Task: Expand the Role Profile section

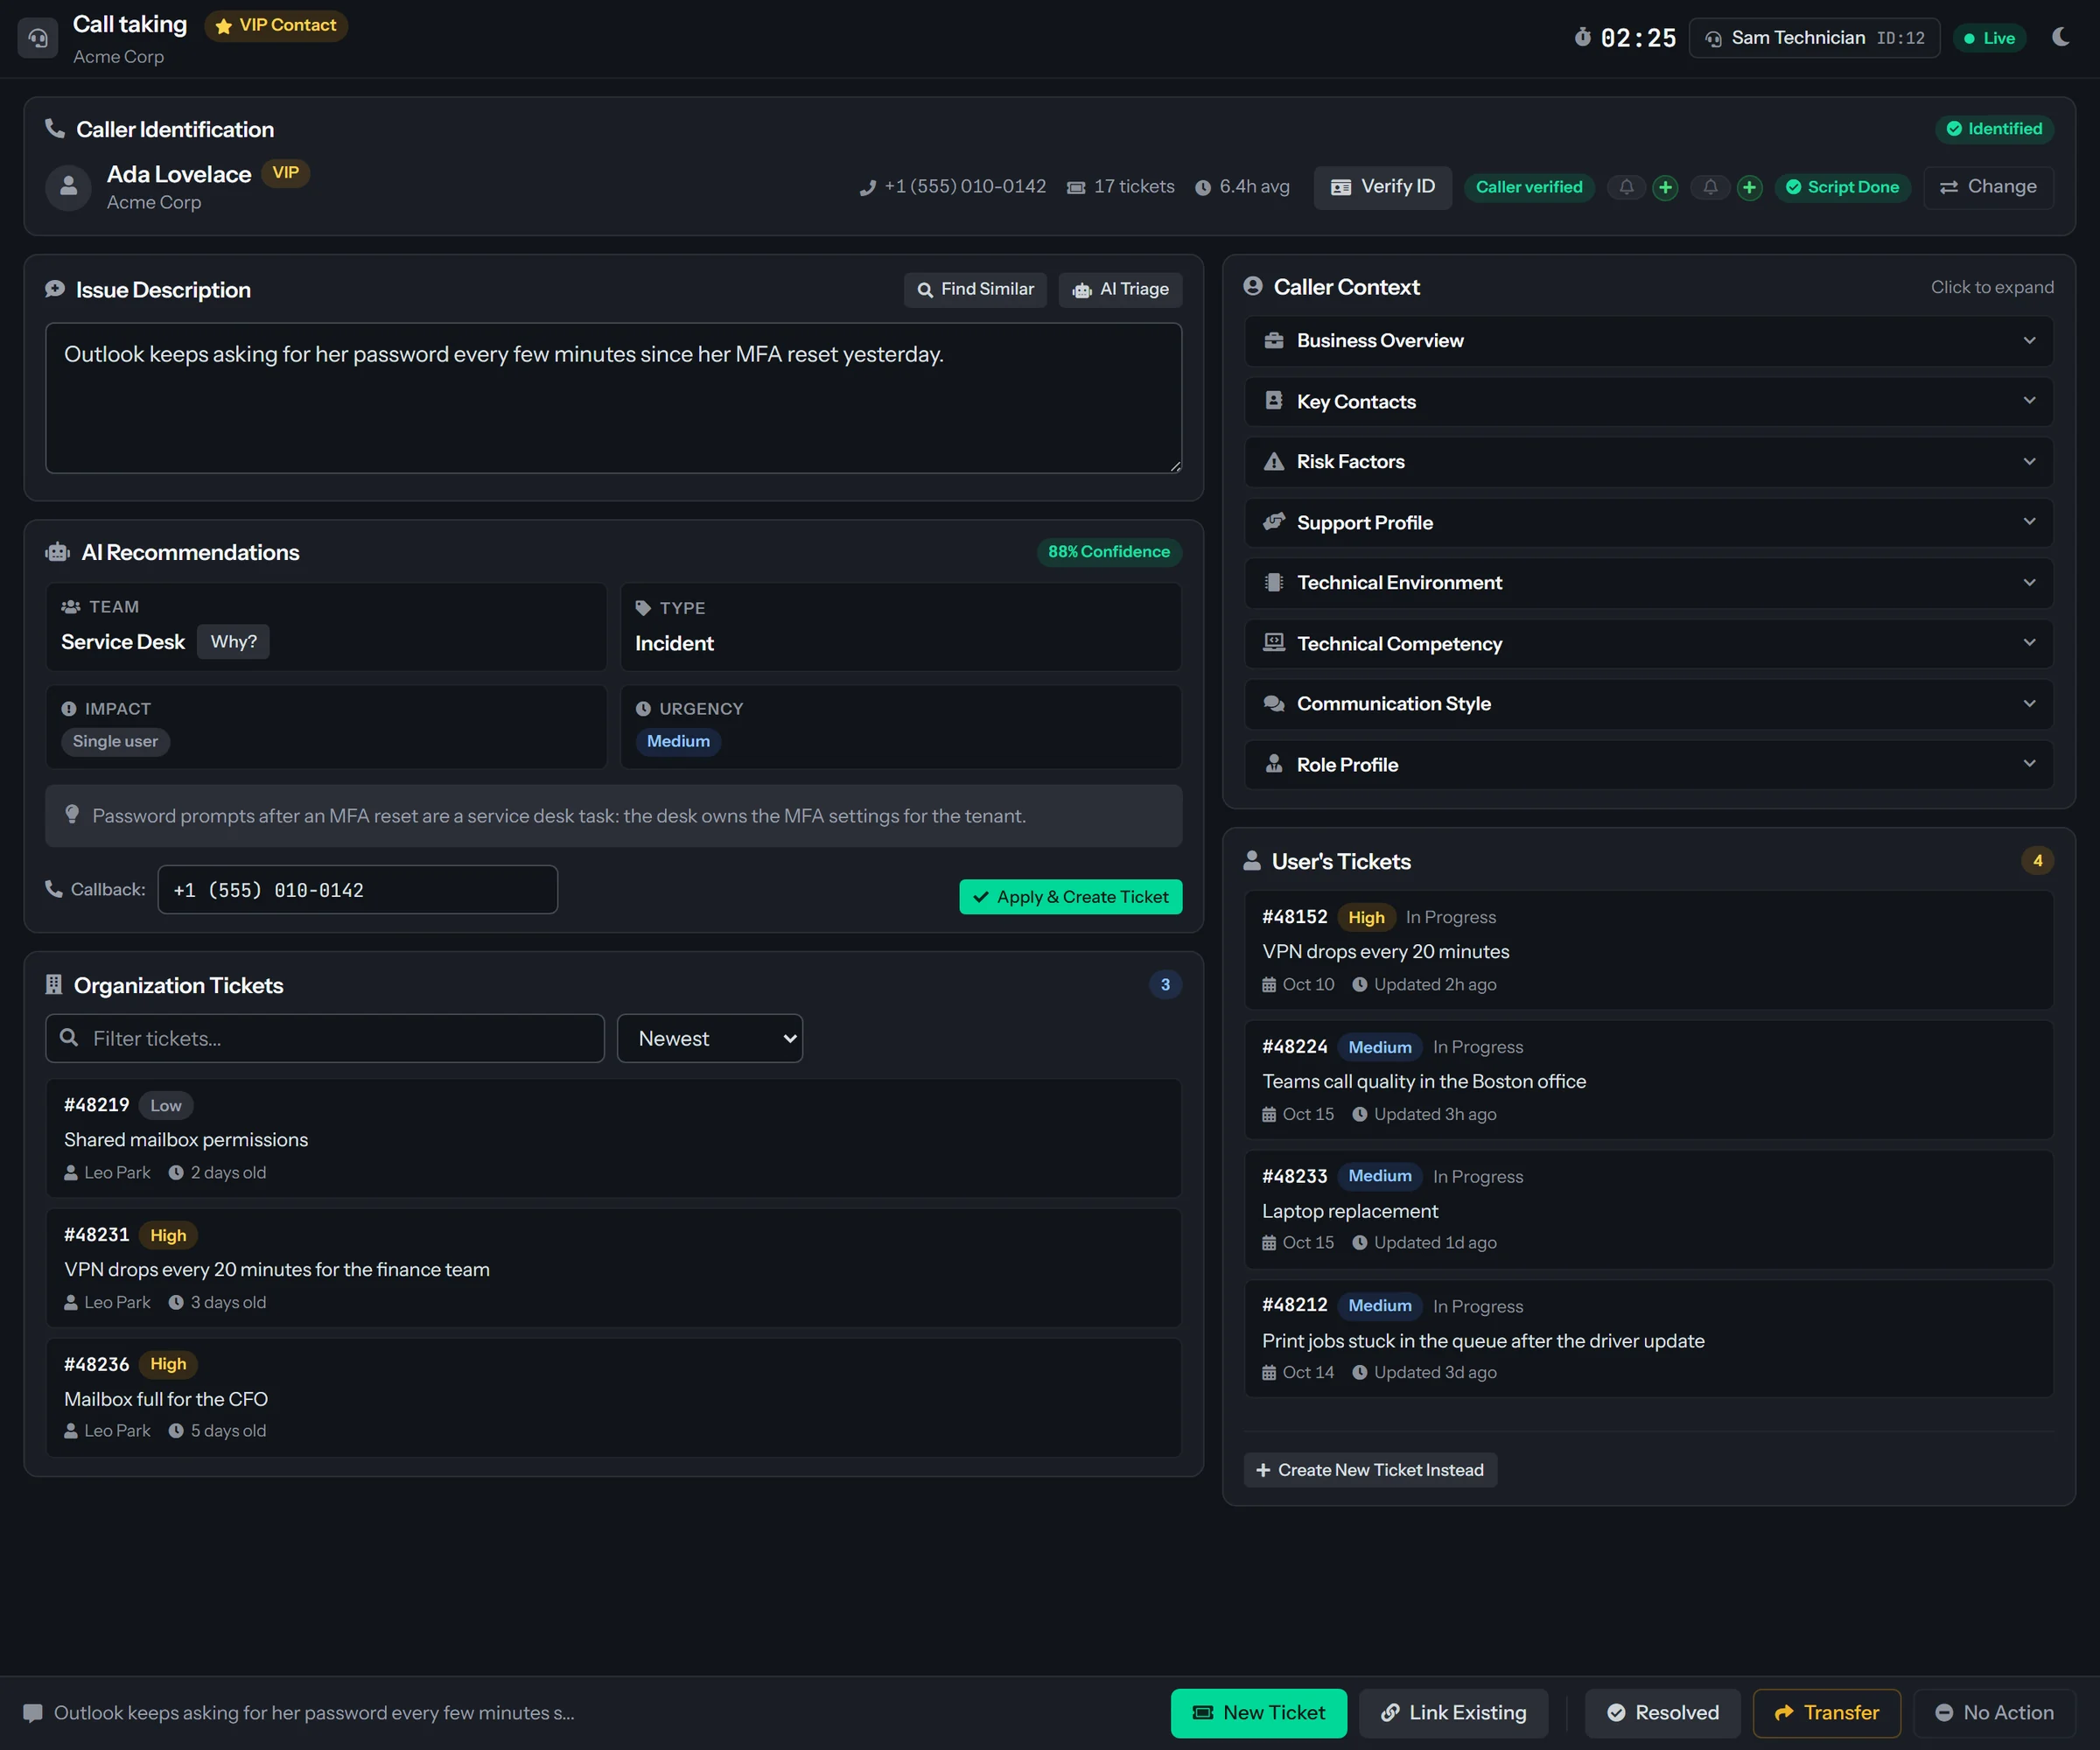Action: (x=1648, y=765)
